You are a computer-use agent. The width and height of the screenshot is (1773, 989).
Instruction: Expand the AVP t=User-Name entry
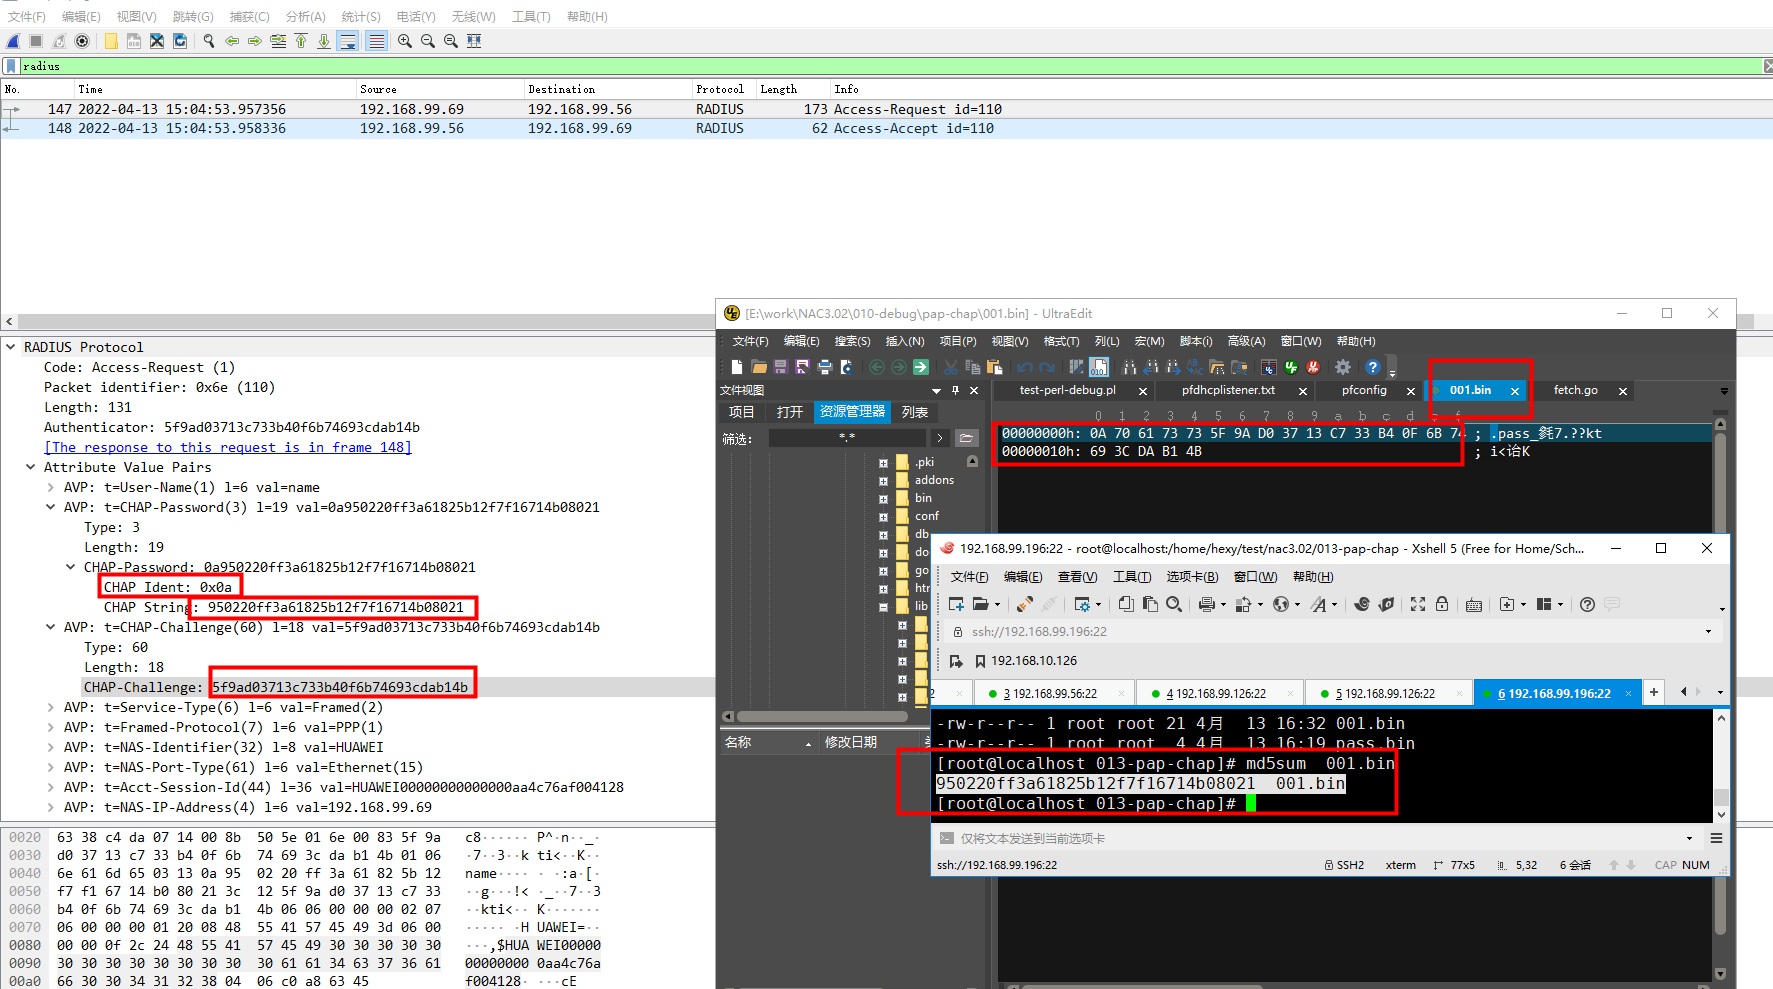49,487
